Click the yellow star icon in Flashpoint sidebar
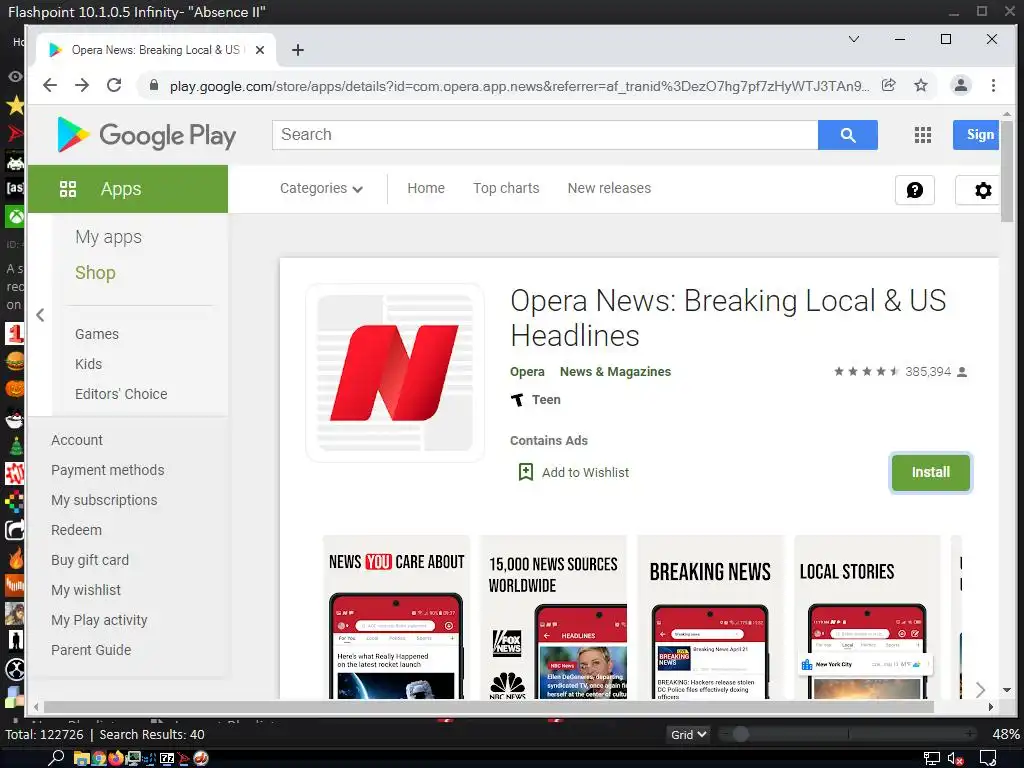This screenshot has width=1024, height=768. (x=15, y=104)
